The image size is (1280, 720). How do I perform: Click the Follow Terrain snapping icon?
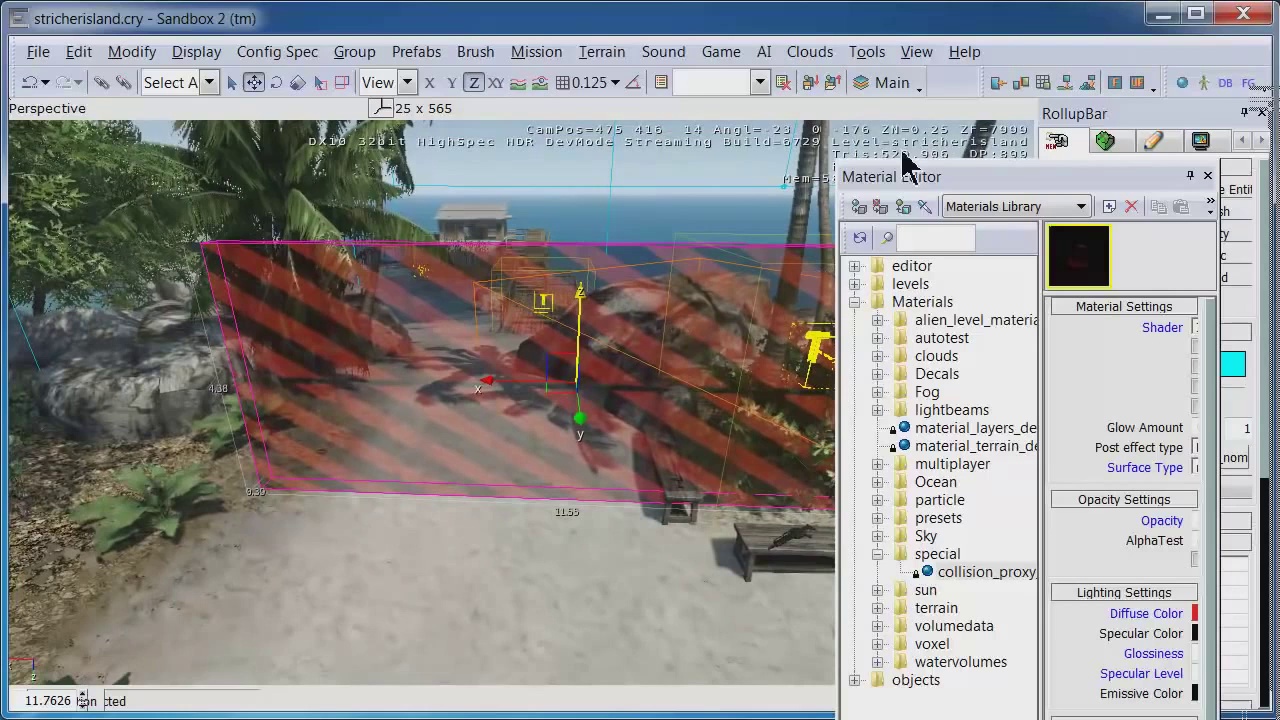[x=518, y=83]
